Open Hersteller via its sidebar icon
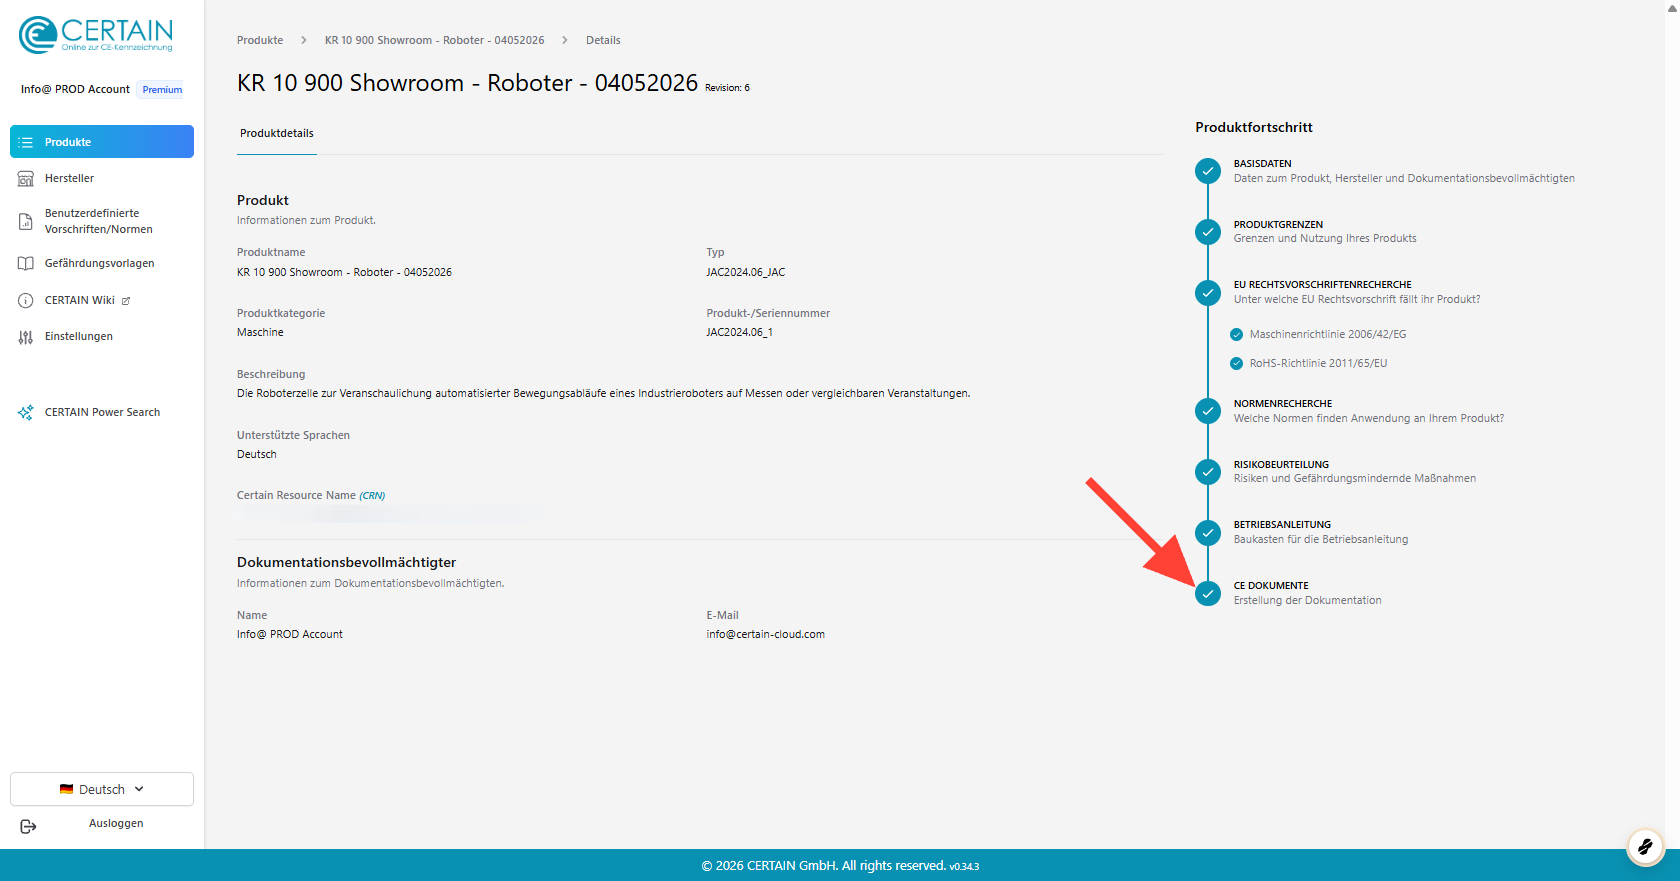Image resolution: width=1680 pixels, height=881 pixels. pyautogui.click(x=26, y=179)
